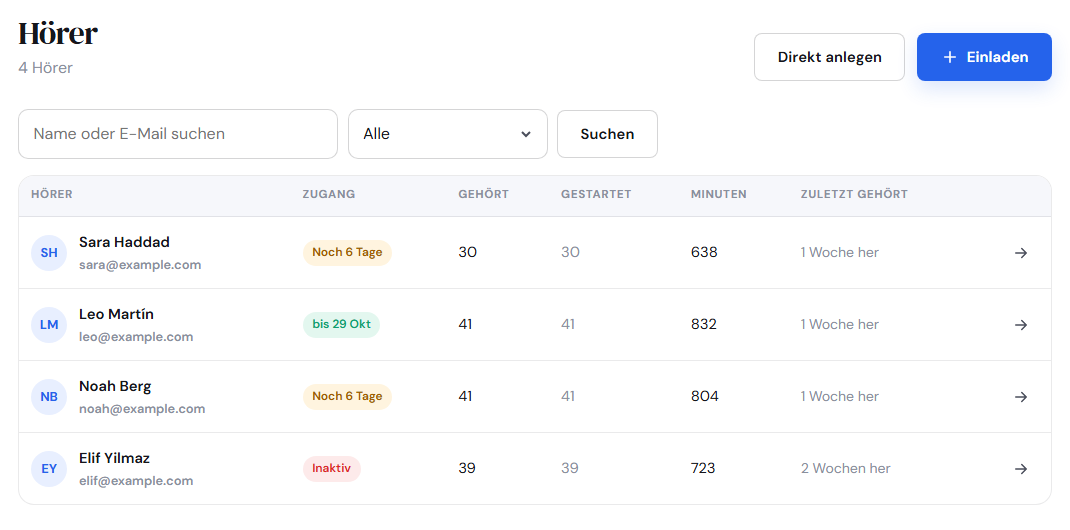1070x530 pixels.
Task: Click the bis 29 Okt badge
Action: (341, 325)
